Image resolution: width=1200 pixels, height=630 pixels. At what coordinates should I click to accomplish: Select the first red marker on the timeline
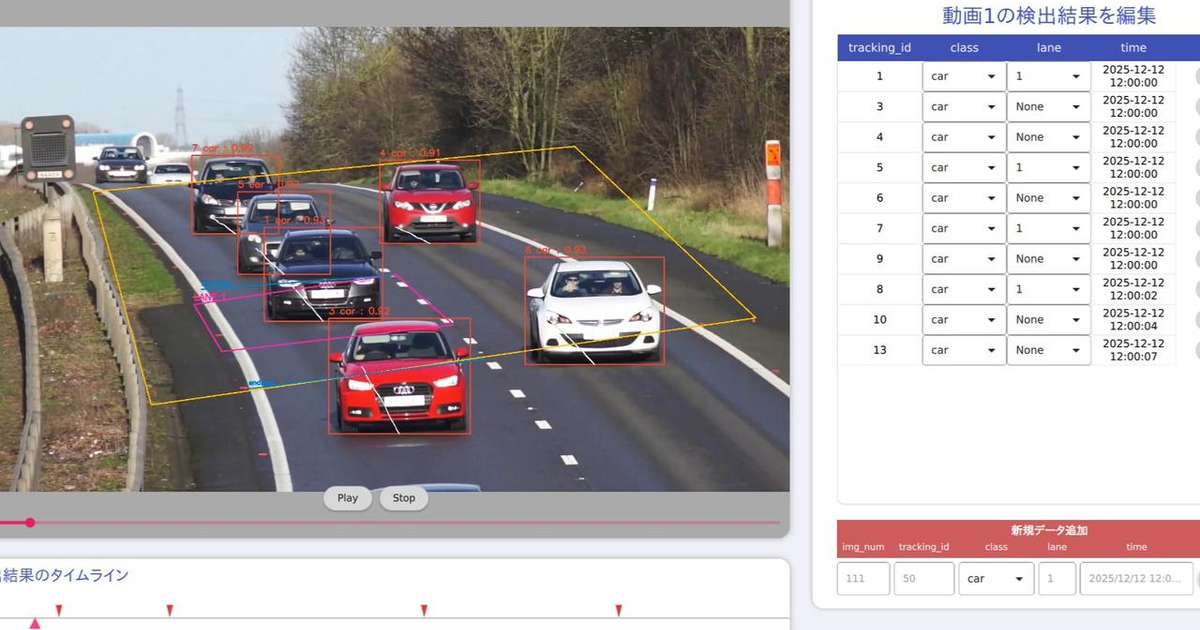60,608
